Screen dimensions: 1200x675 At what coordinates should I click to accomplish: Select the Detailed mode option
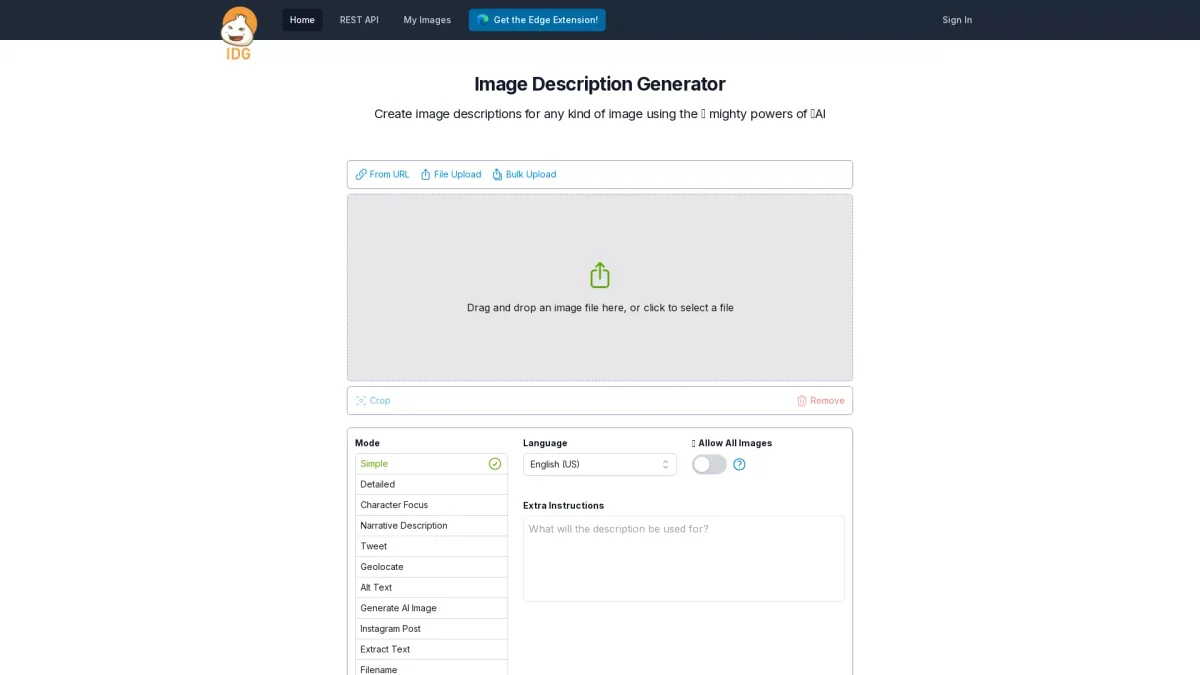(x=431, y=484)
